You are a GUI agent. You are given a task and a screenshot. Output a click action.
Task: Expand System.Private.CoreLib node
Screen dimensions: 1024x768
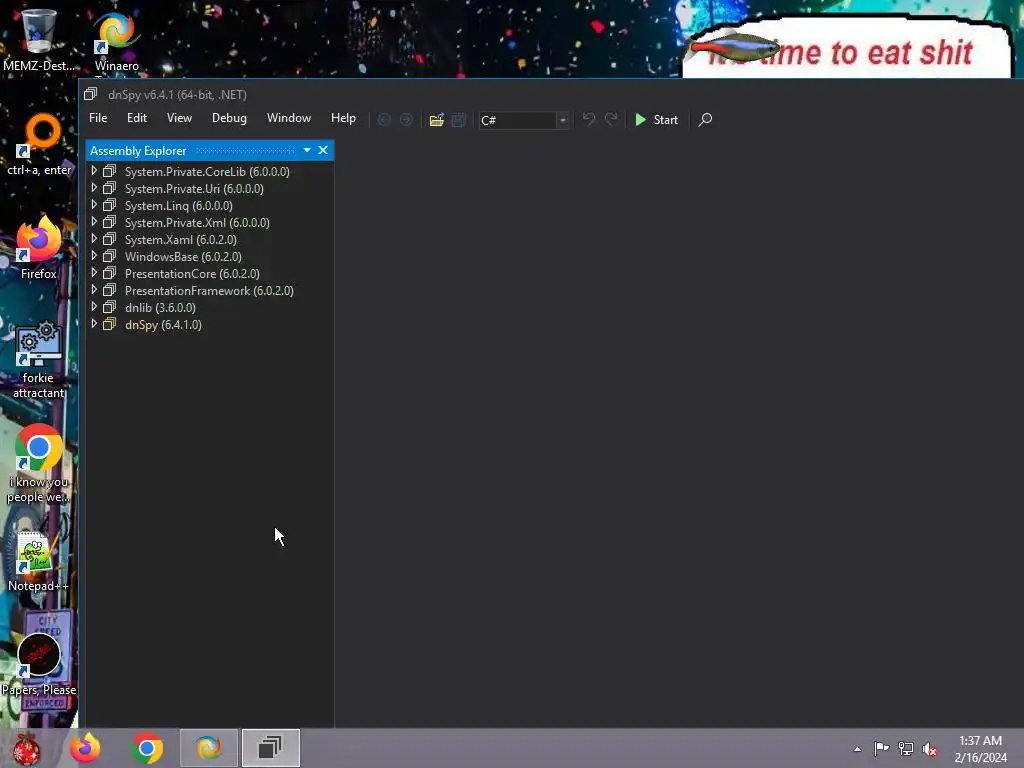[94, 170]
